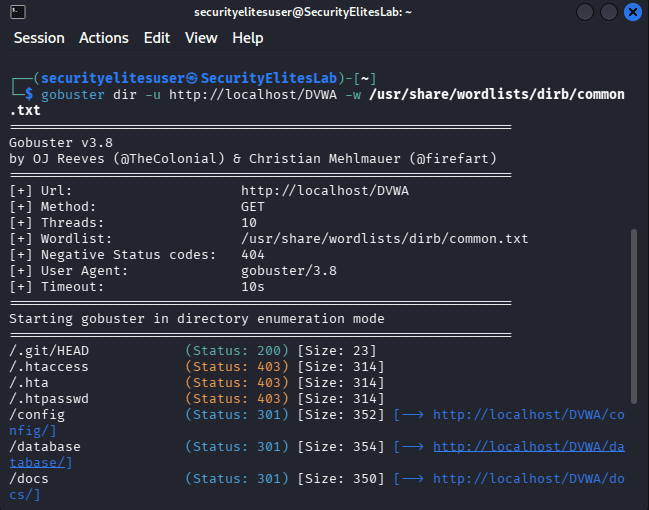Click the Status: 200 text

(x=237, y=351)
